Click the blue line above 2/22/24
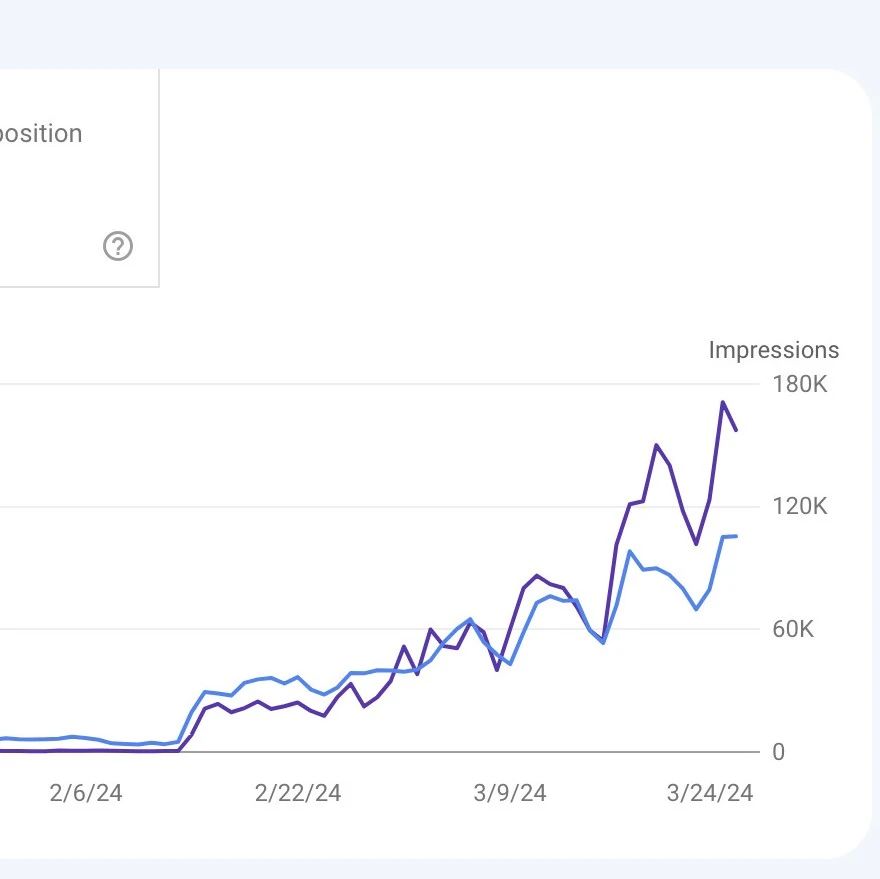Screen dimensions: 880x879 tap(297, 677)
